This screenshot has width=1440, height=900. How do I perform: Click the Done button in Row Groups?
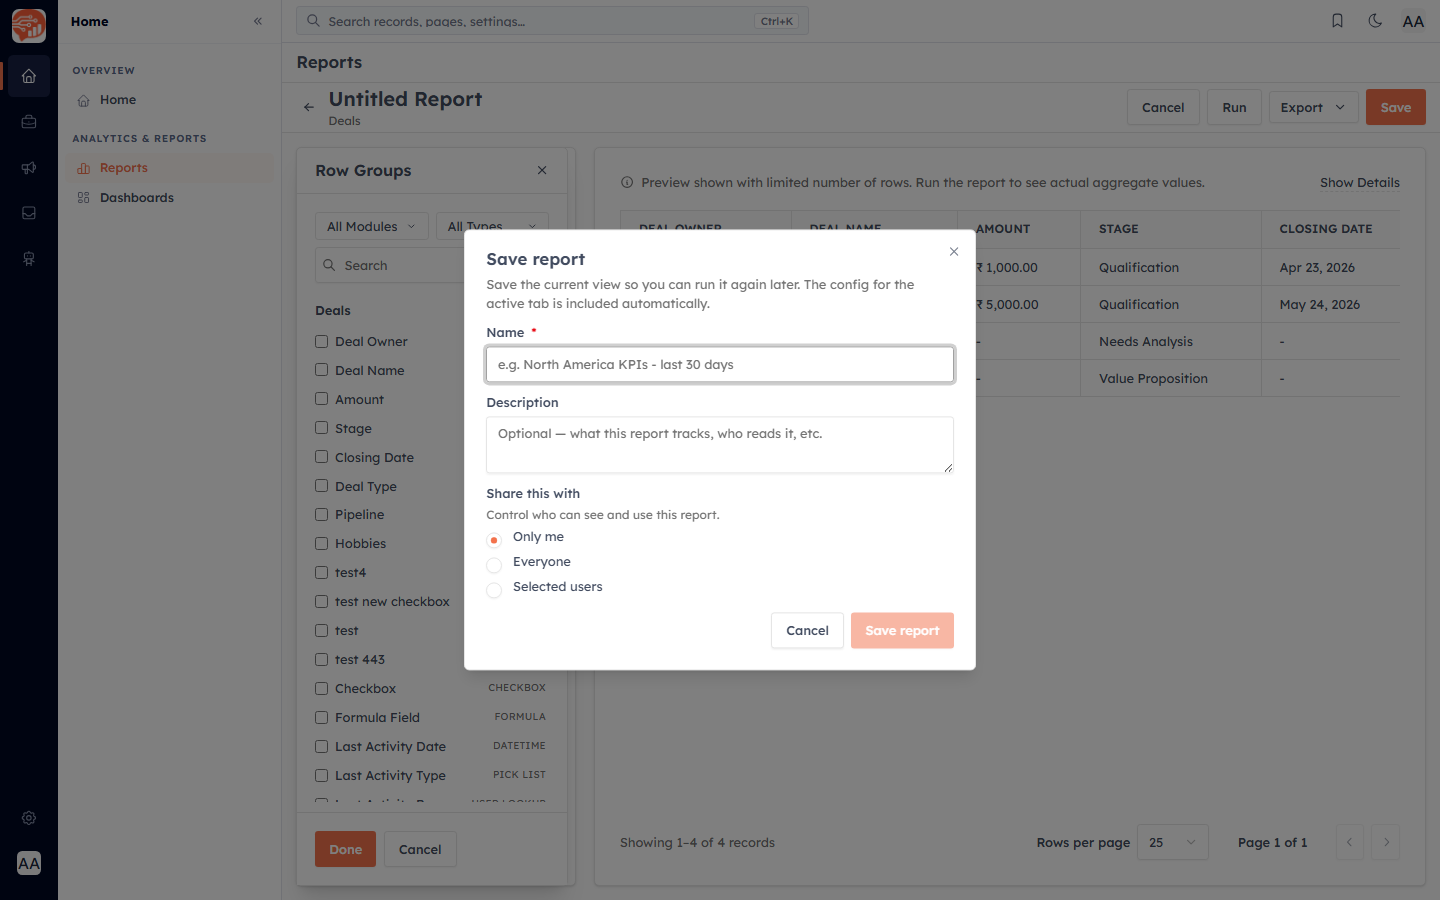click(x=346, y=849)
